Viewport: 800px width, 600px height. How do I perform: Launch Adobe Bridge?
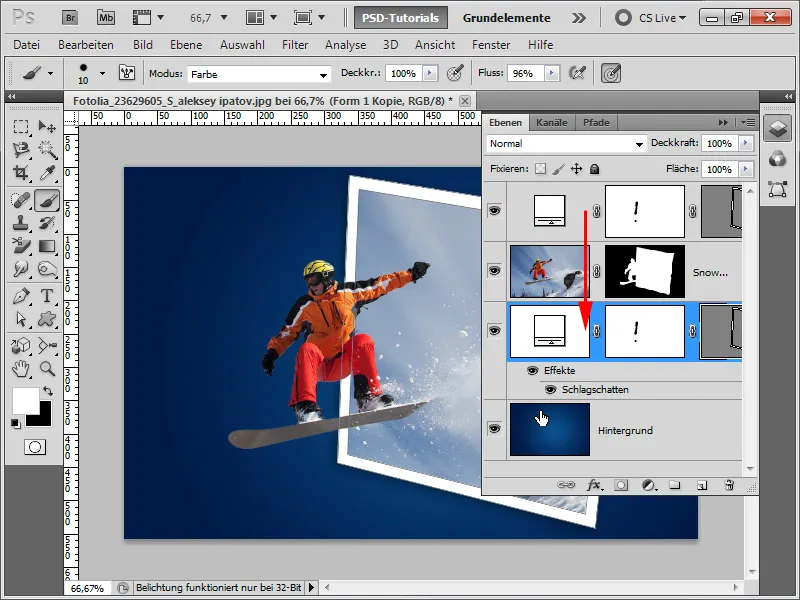70,18
